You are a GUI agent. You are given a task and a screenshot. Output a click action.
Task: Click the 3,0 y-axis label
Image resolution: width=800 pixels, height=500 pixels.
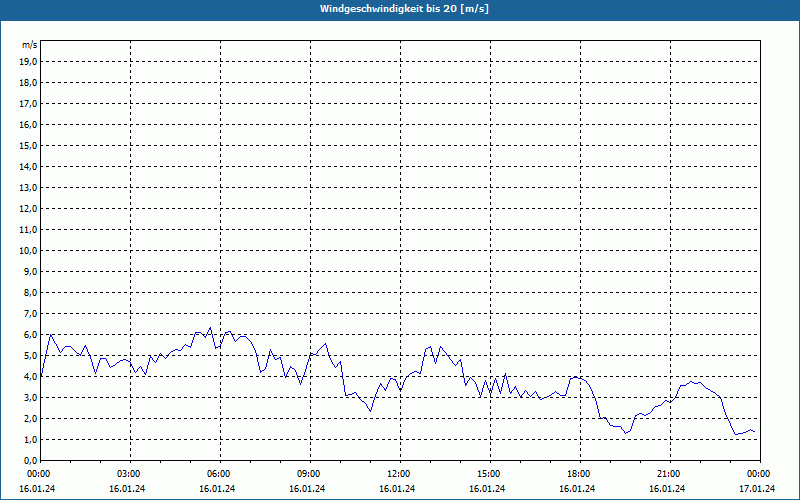pyautogui.click(x=31, y=397)
